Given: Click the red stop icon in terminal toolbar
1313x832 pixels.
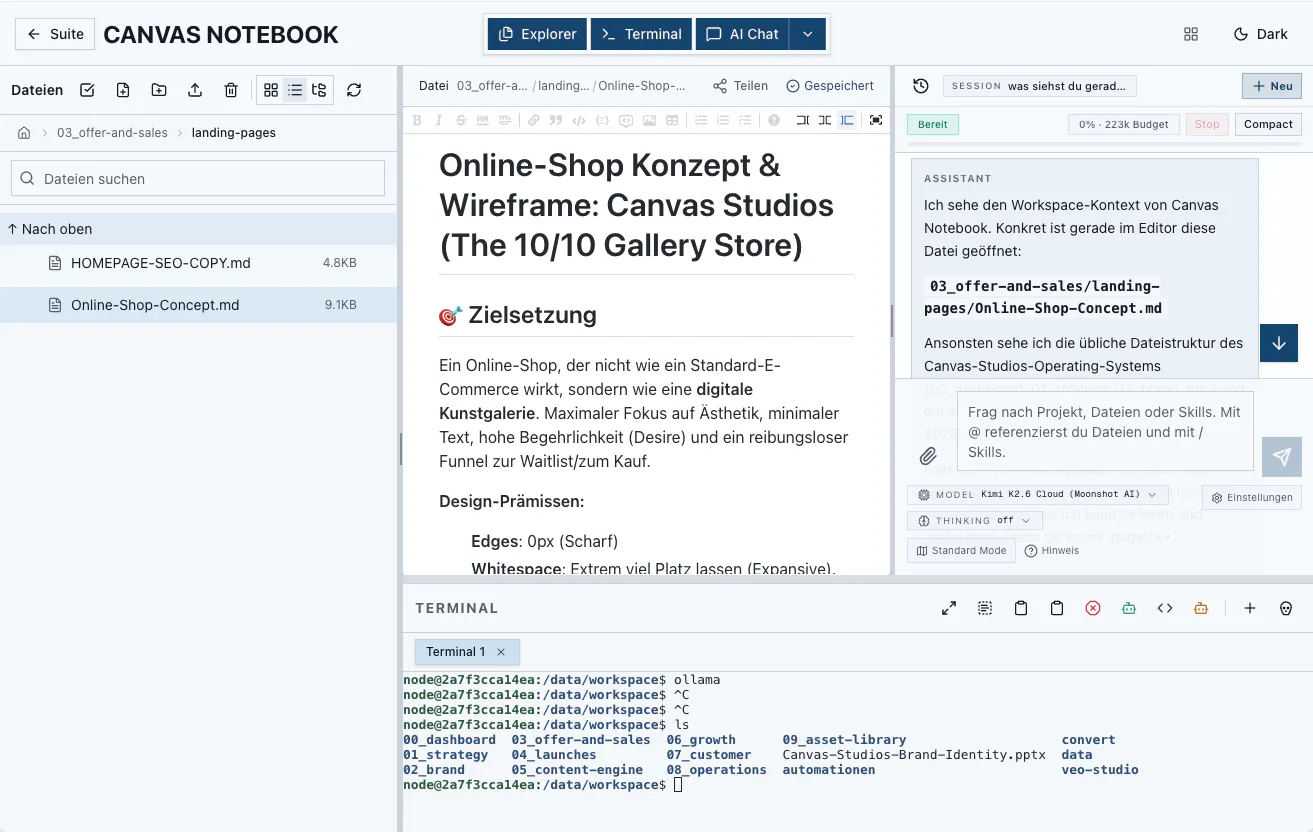Looking at the screenshot, I should tap(1093, 608).
